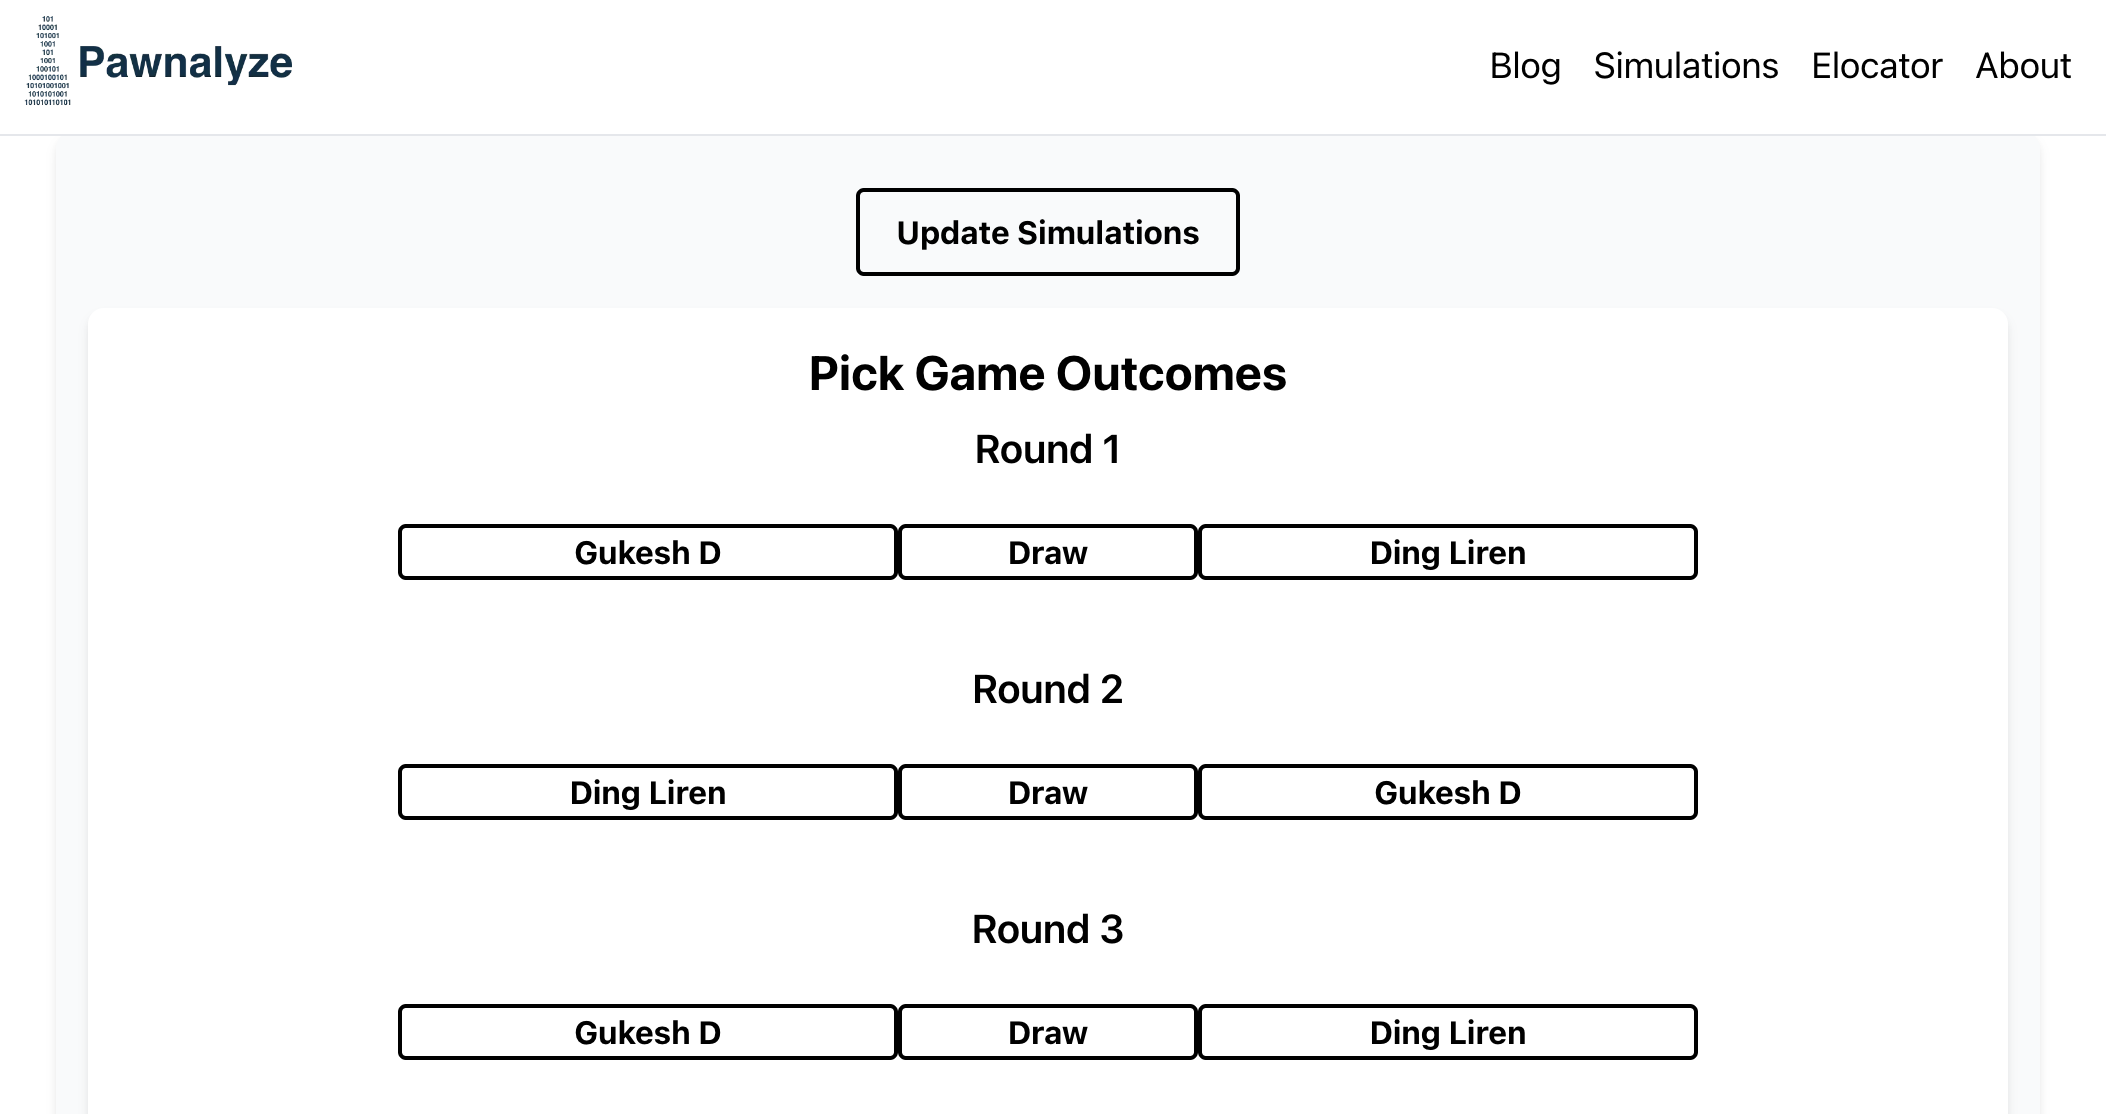The height and width of the screenshot is (1114, 2106).
Task: Toggle Round 1 outcome selection
Action: 1047,550
